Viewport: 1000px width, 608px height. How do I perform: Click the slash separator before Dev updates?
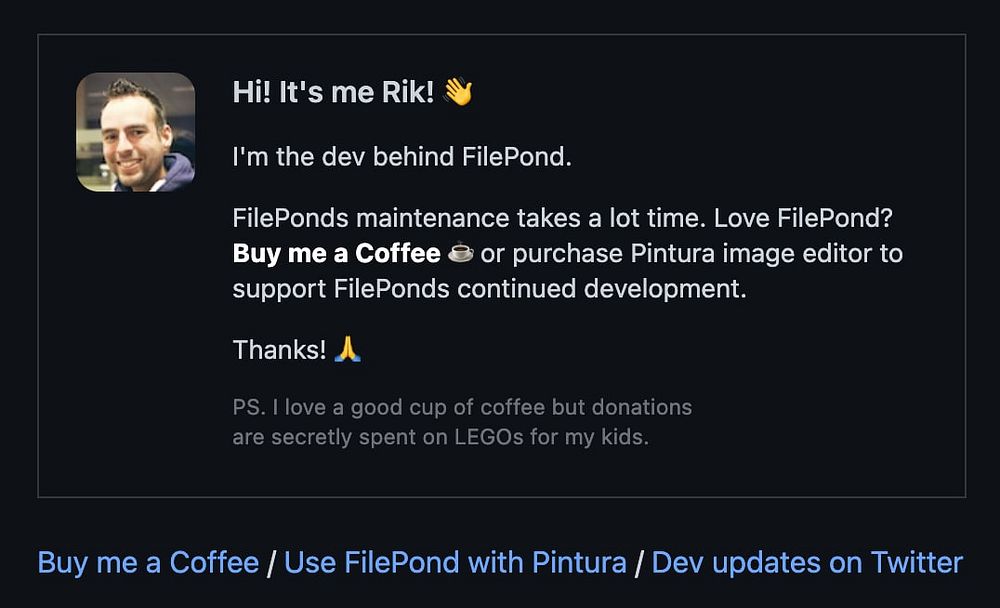[x=639, y=563]
